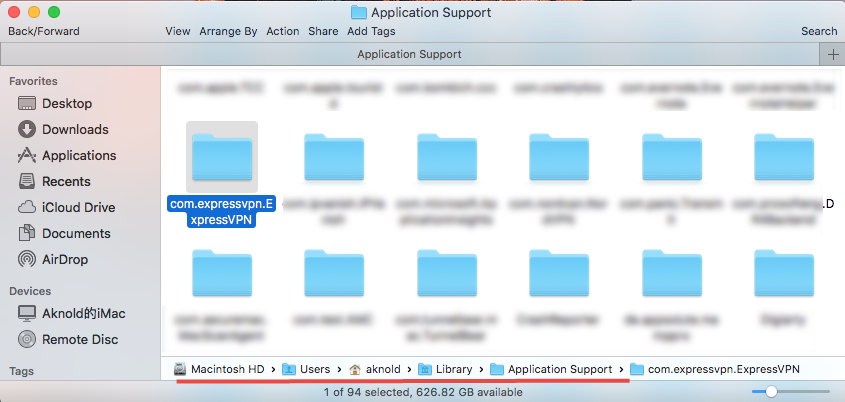The width and height of the screenshot is (845, 402).
Task: Open the Share toolbar menu
Action: [323, 31]
